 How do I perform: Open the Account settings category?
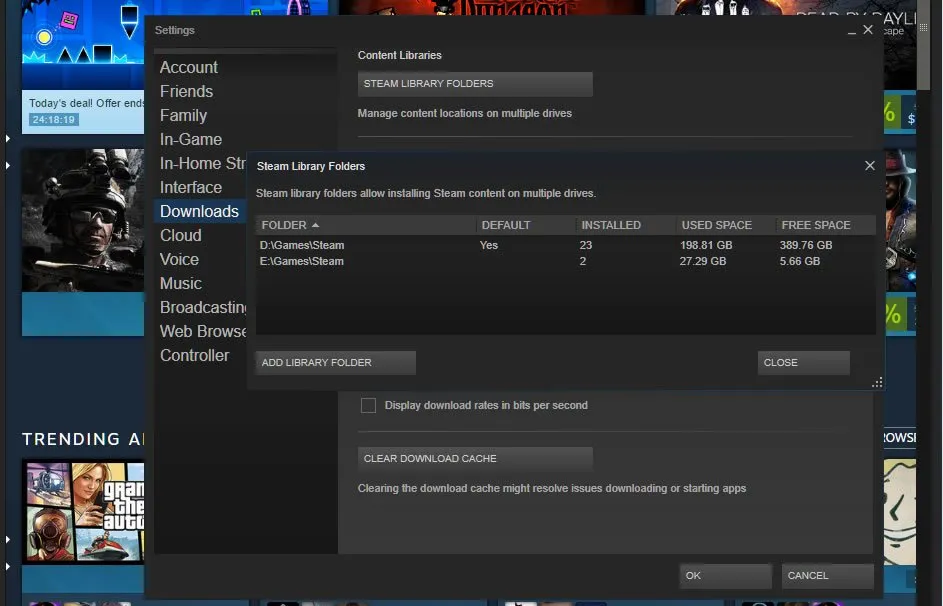(189, 67)
